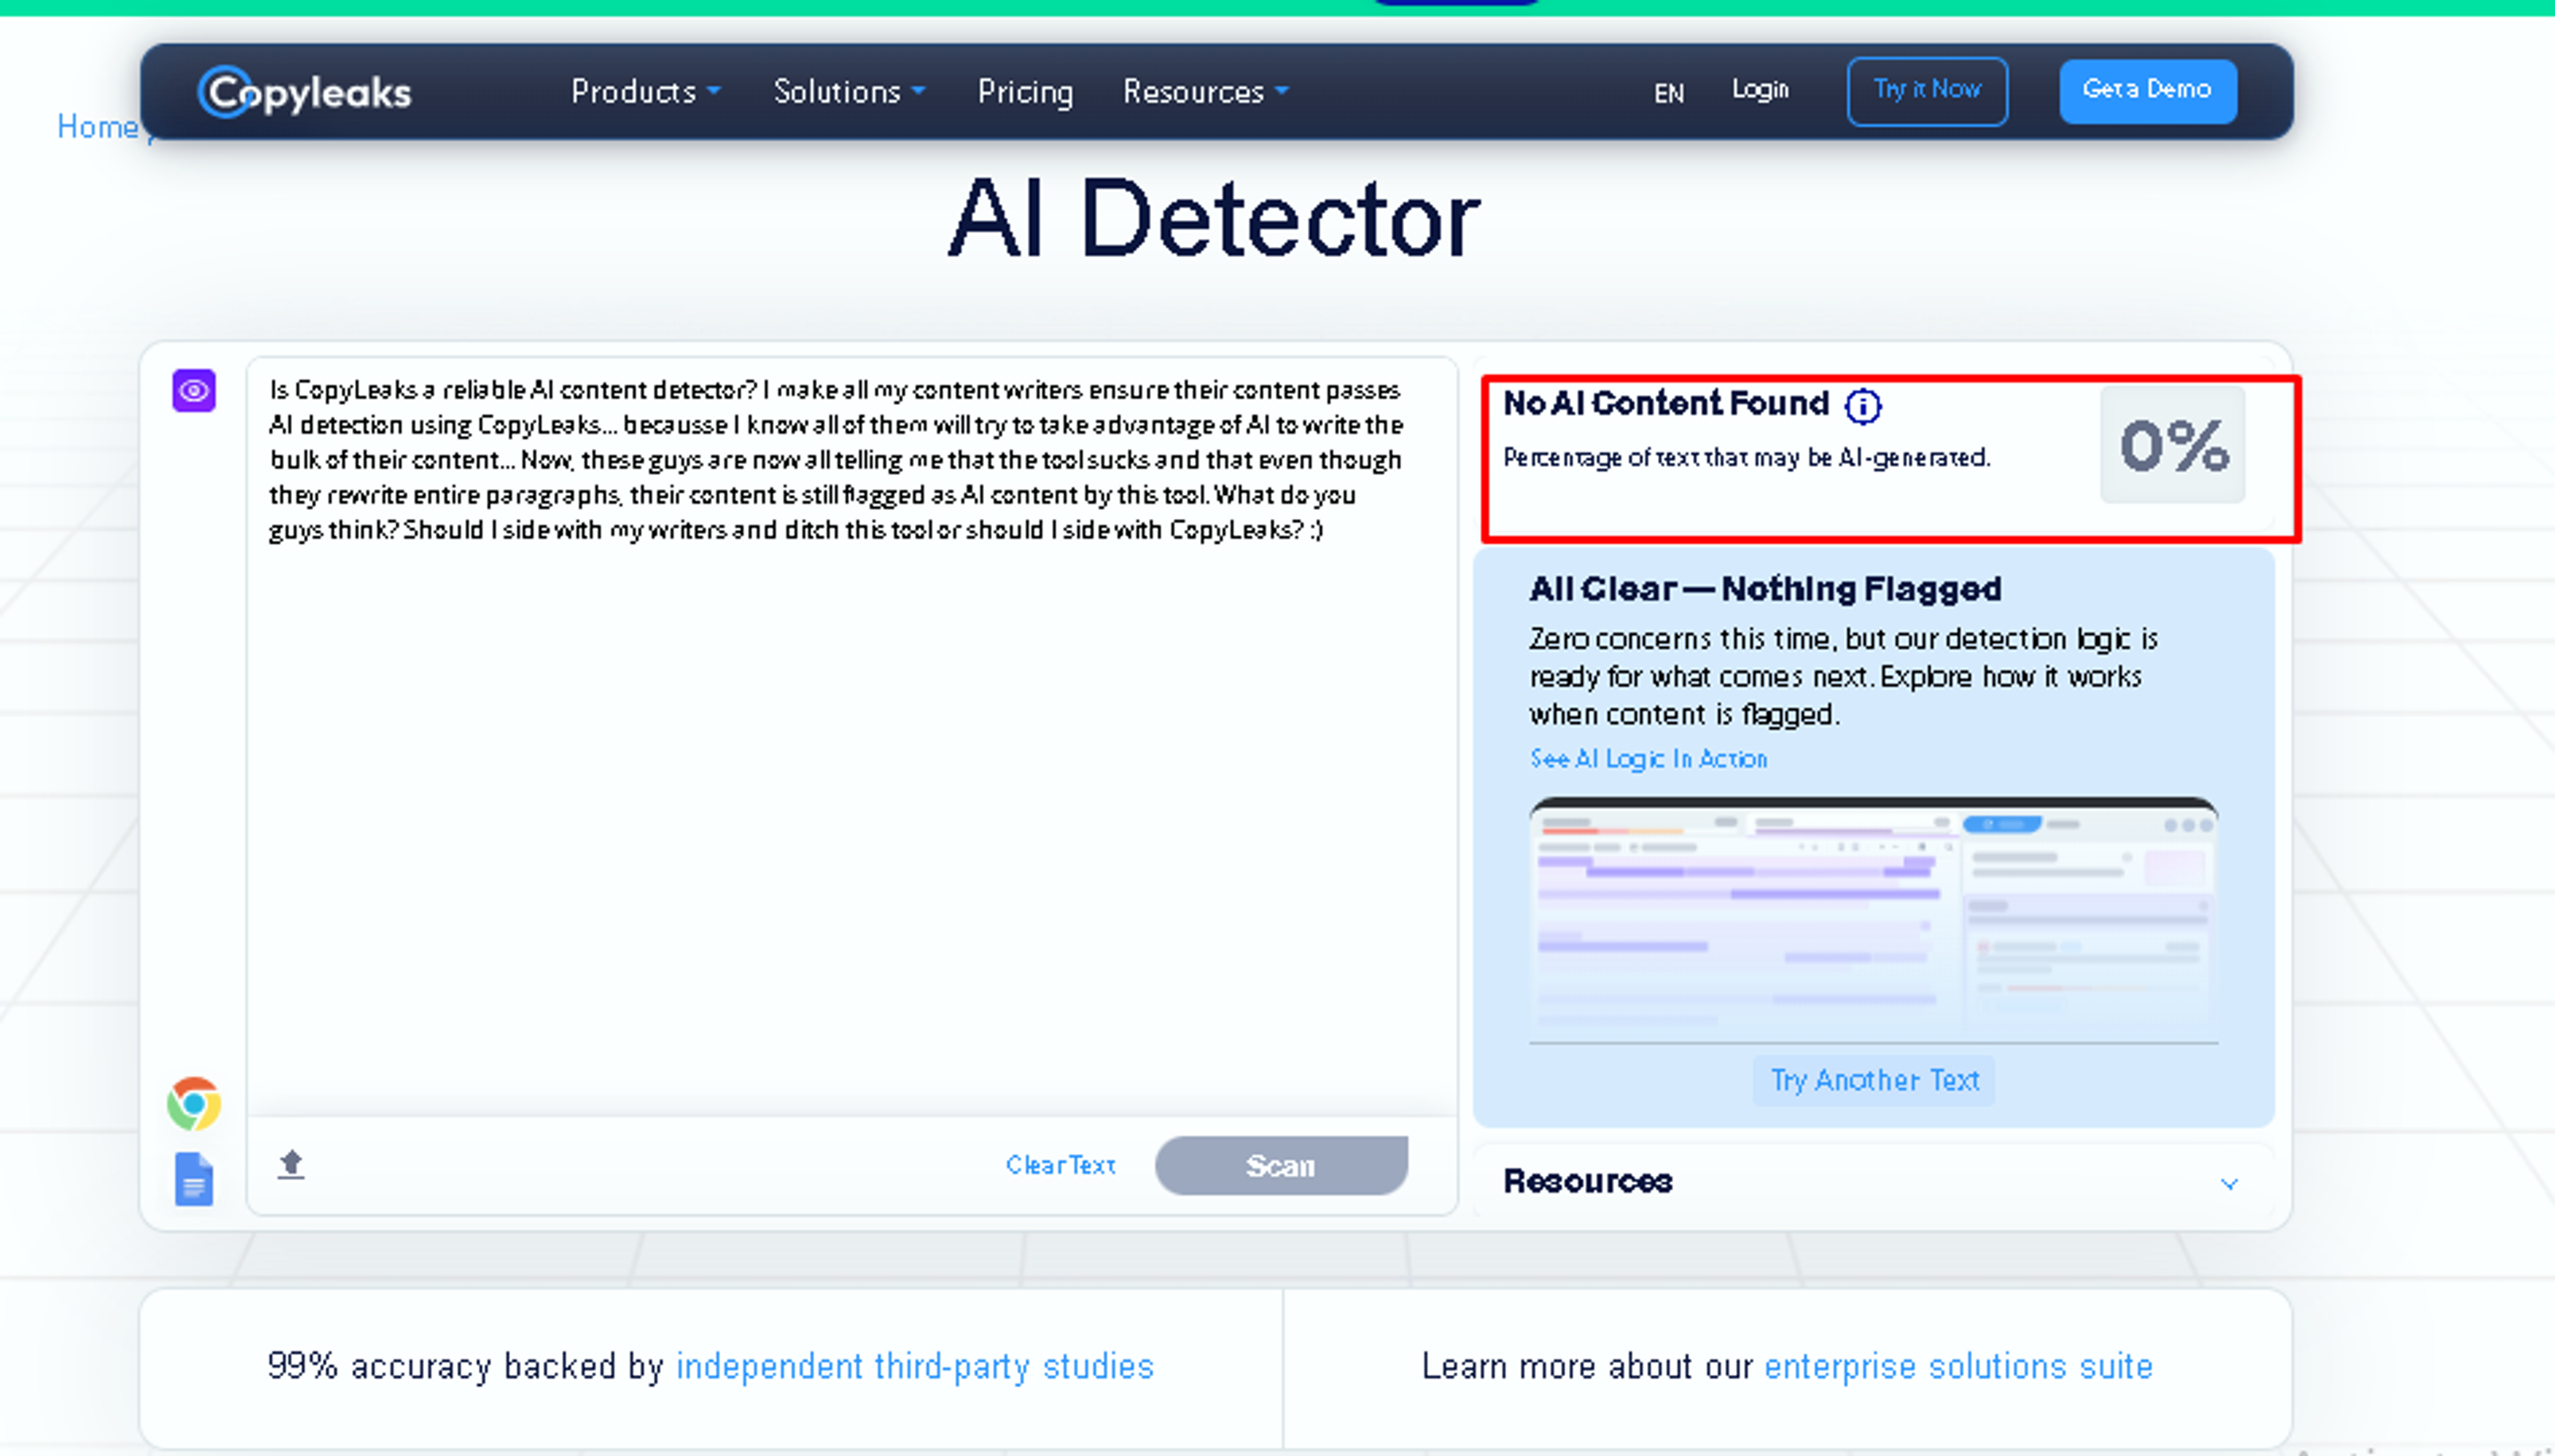The image size is (2555, 1456).
Task: Change language via EN selector
Action: (1669, 94)
